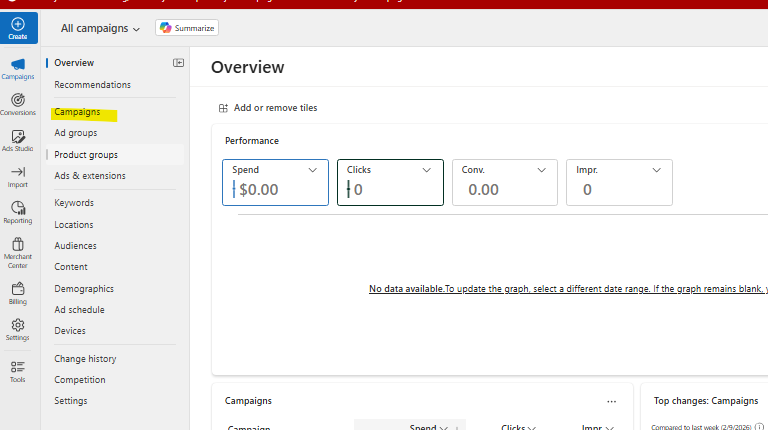768x430 pixels.
Task: Select Ad schedule in the side menu
Action: [x=79, y=310]
